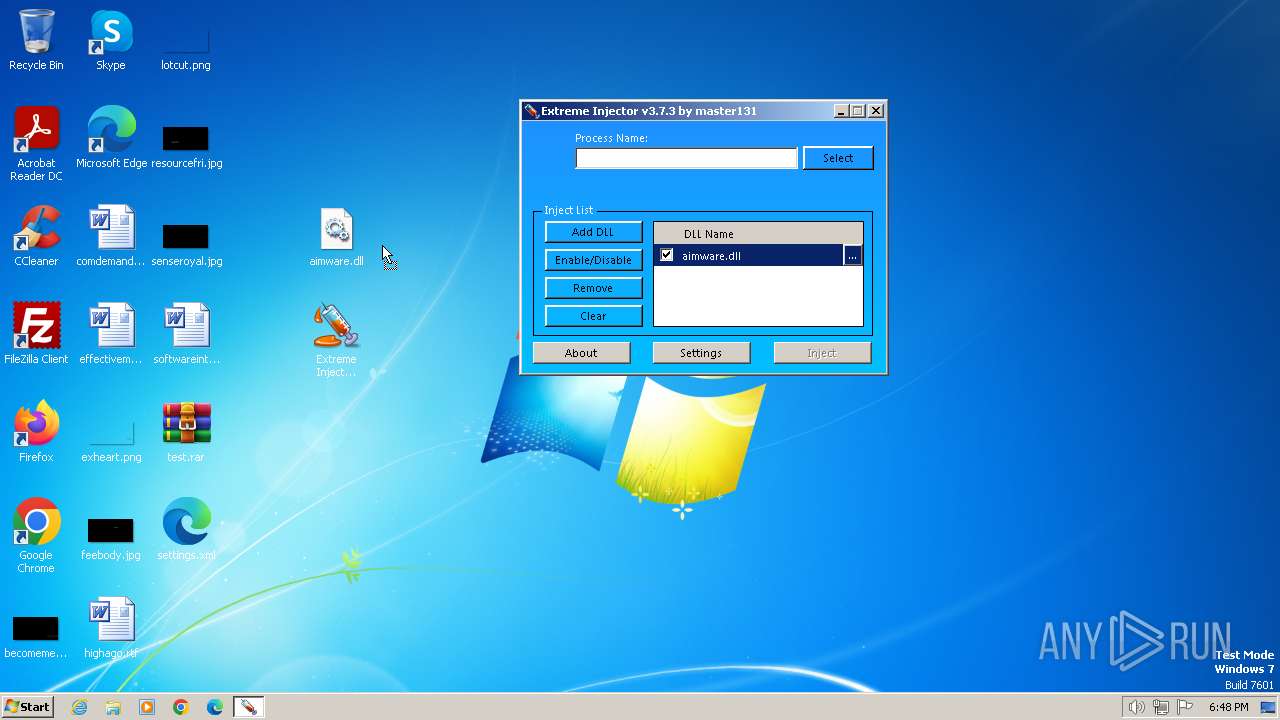Focus the Process Name input field

coord(686,158)
